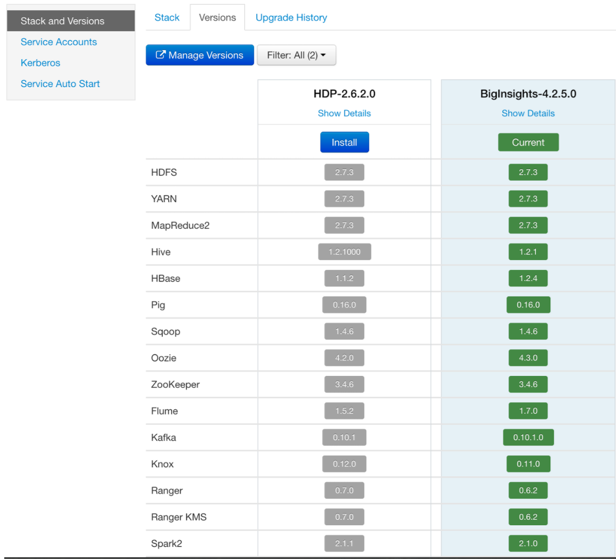Click HDP Flume version 1.5.2 badge

point(344,411)
